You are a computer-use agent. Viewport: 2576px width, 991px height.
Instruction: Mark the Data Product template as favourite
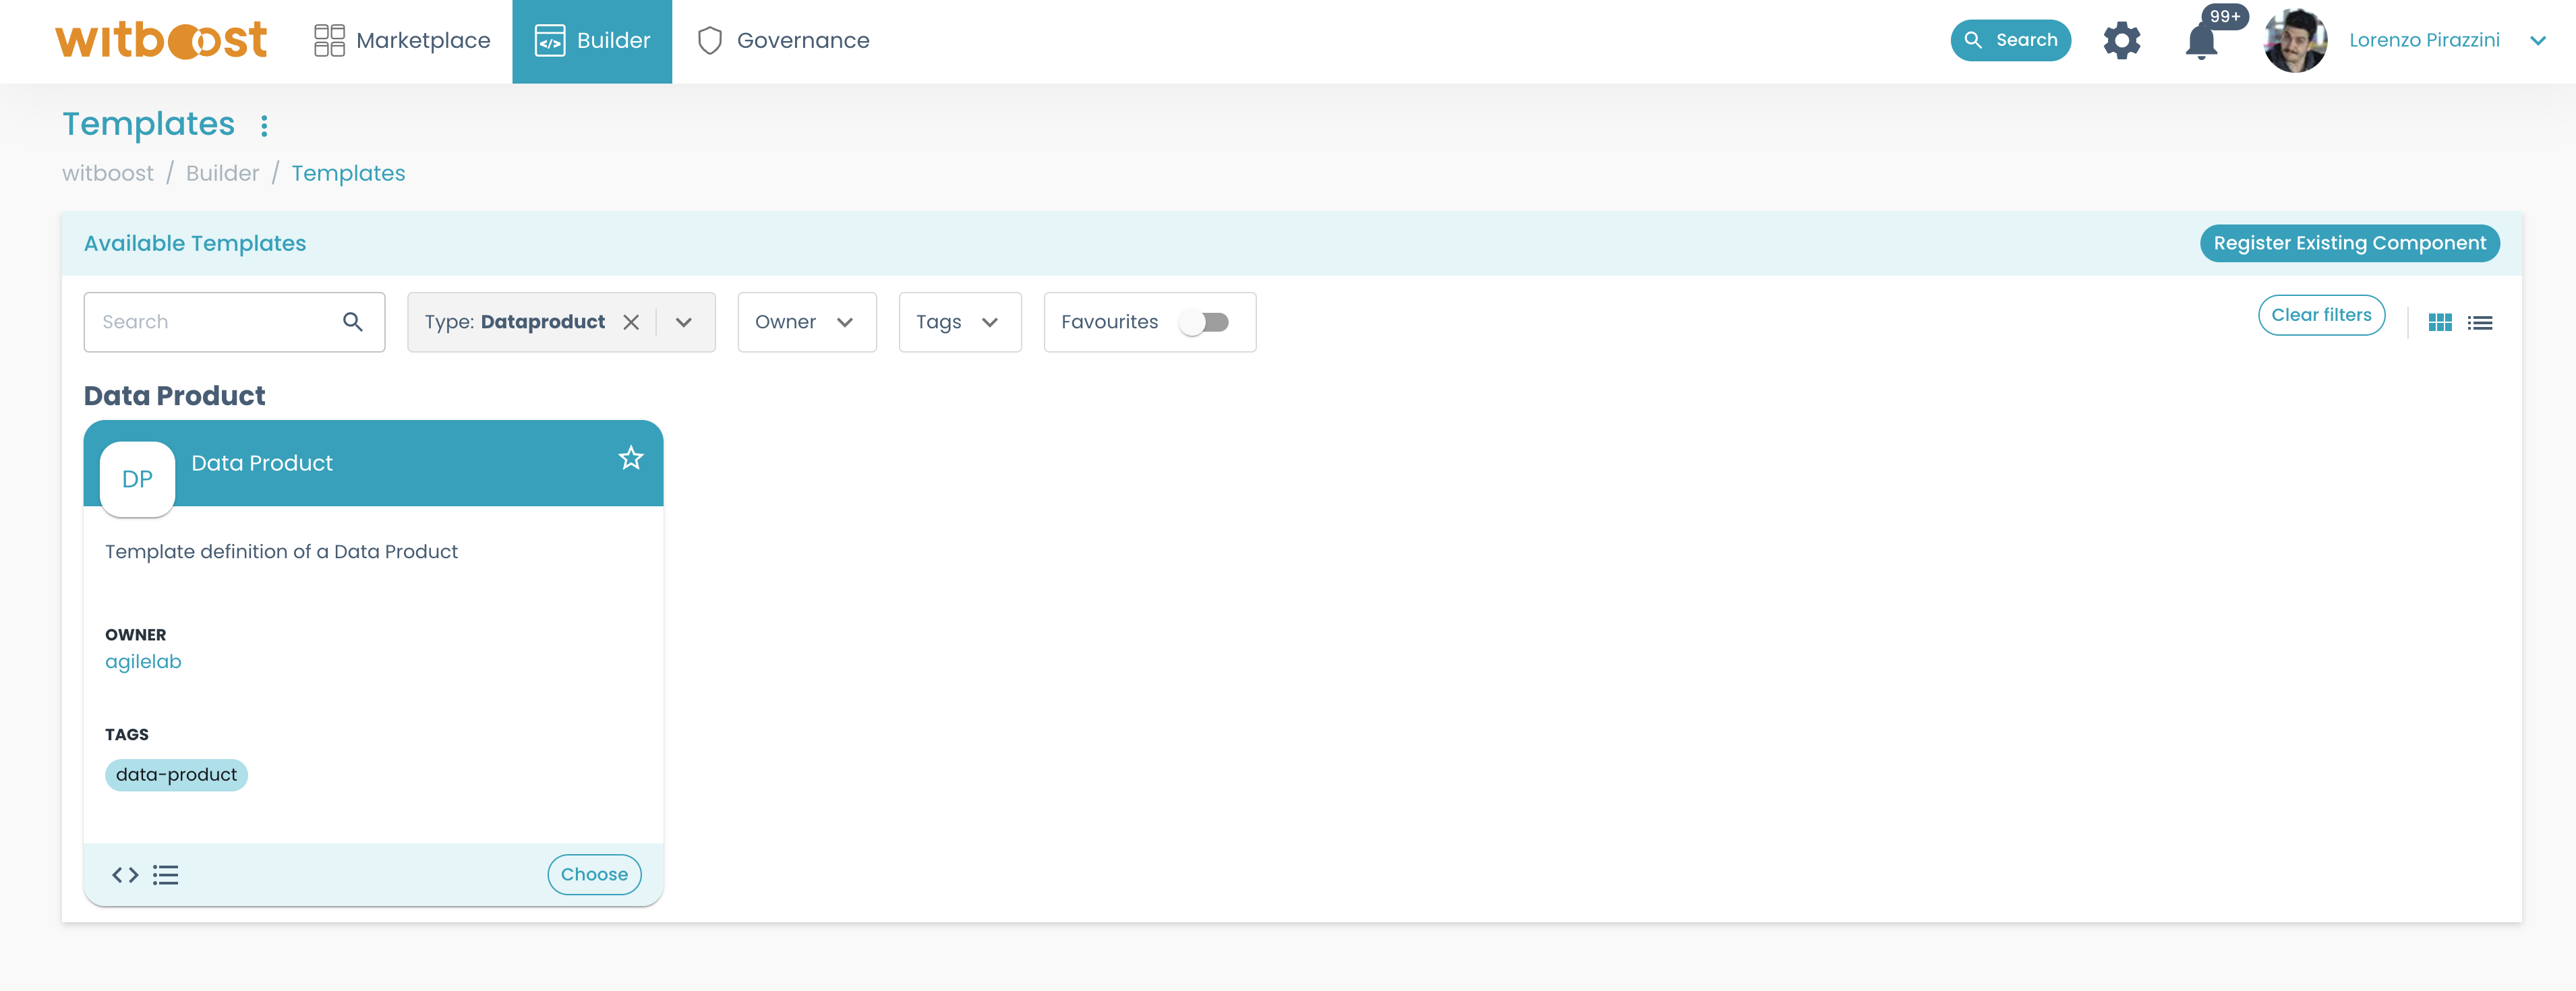click(x=631, y=457)
